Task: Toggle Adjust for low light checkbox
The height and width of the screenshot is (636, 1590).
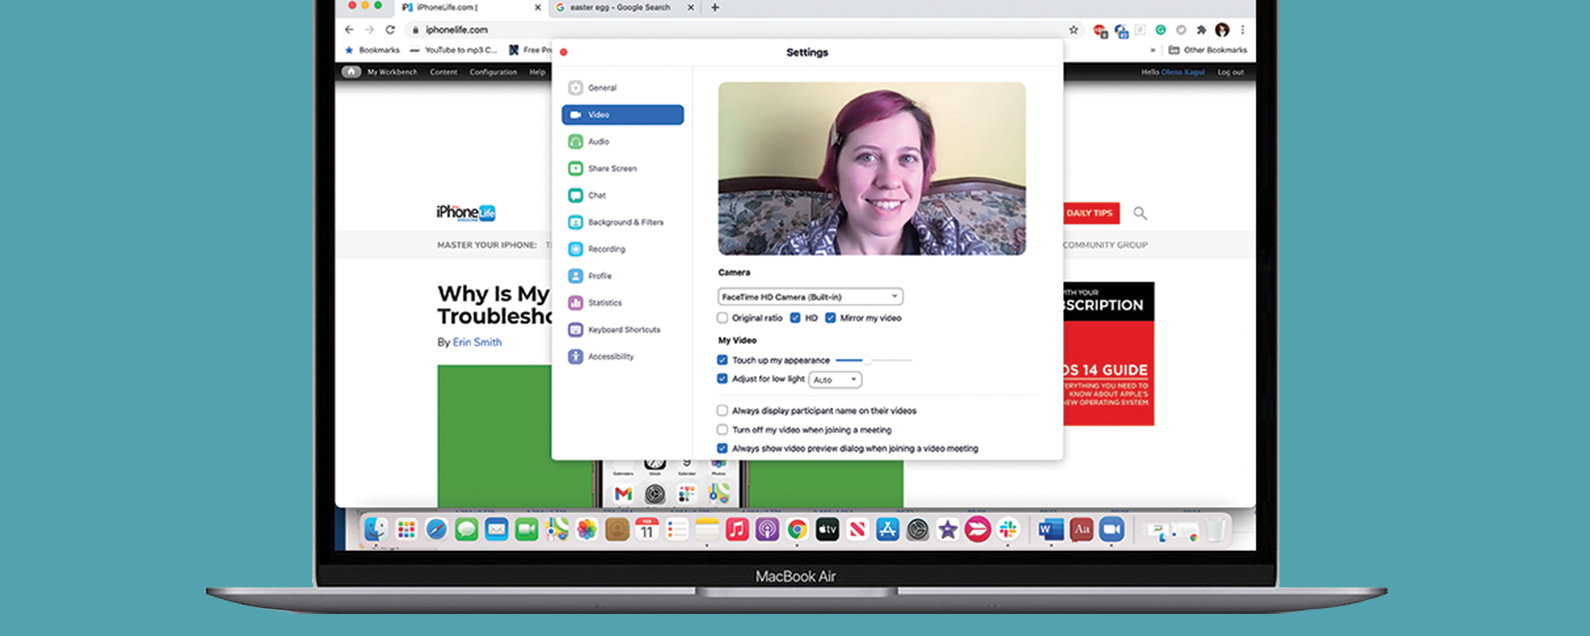Action: pyautogui.click(x=722, y=379)
